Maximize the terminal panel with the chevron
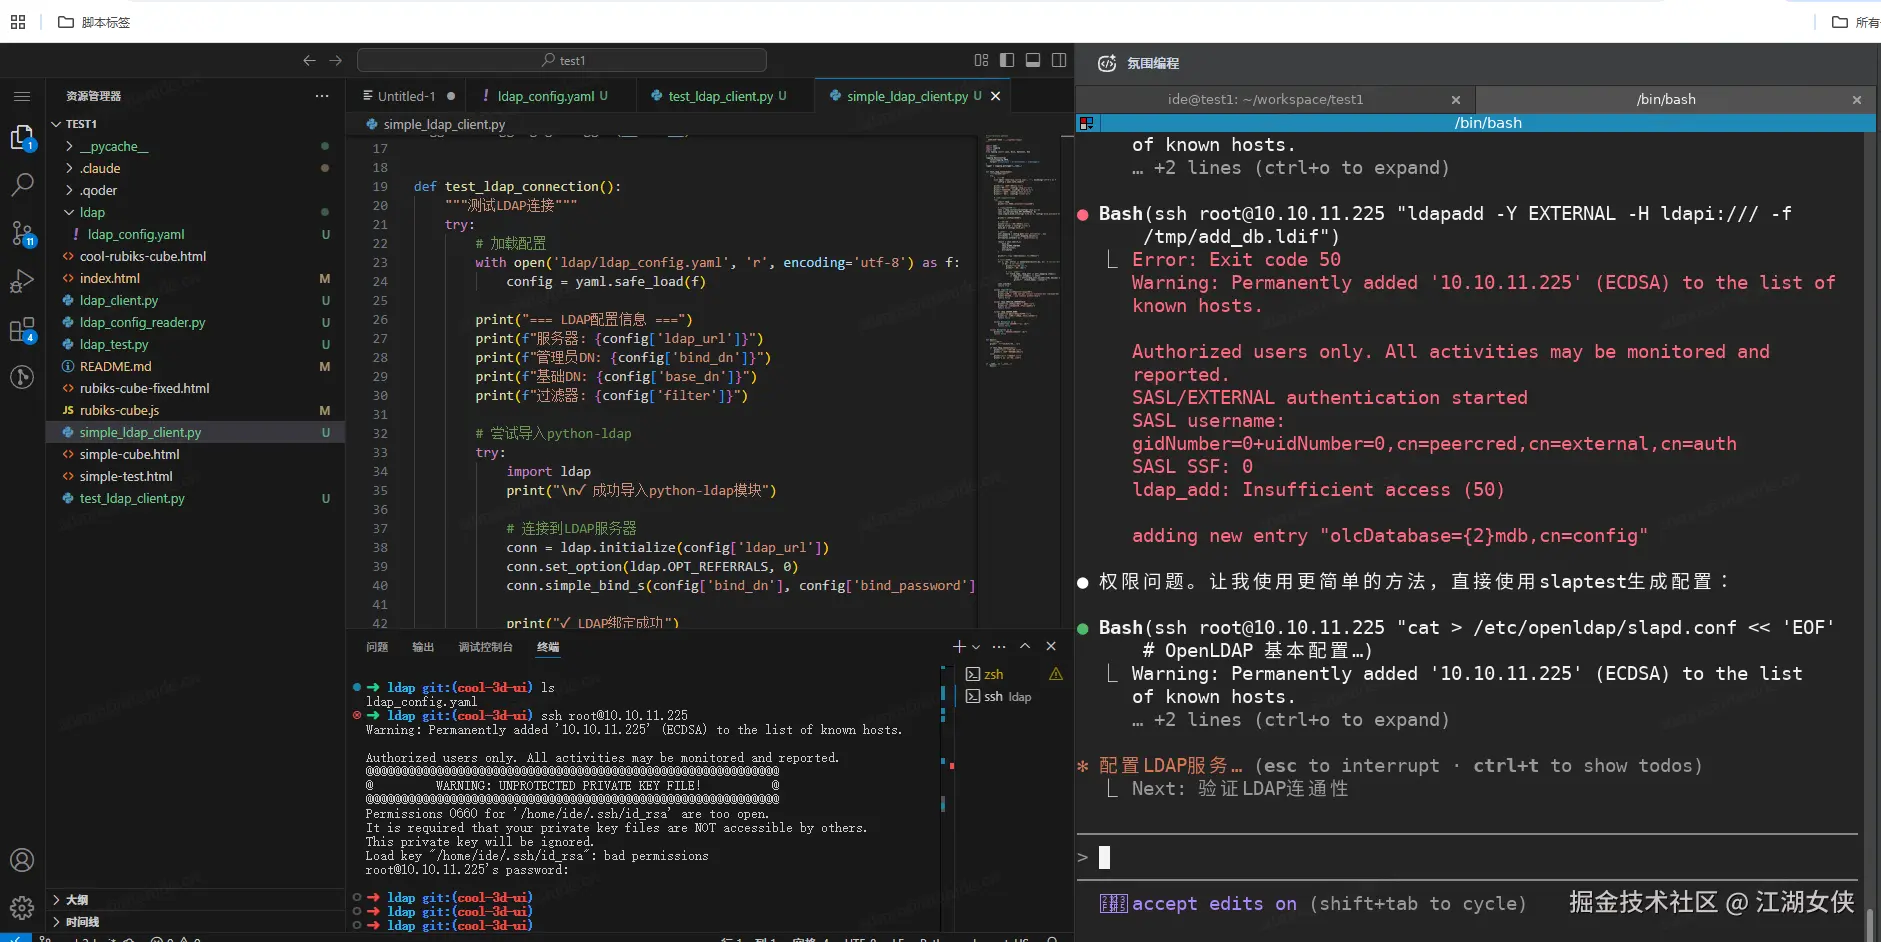This screenshot has height=942, width=1881. [1025, 646]
